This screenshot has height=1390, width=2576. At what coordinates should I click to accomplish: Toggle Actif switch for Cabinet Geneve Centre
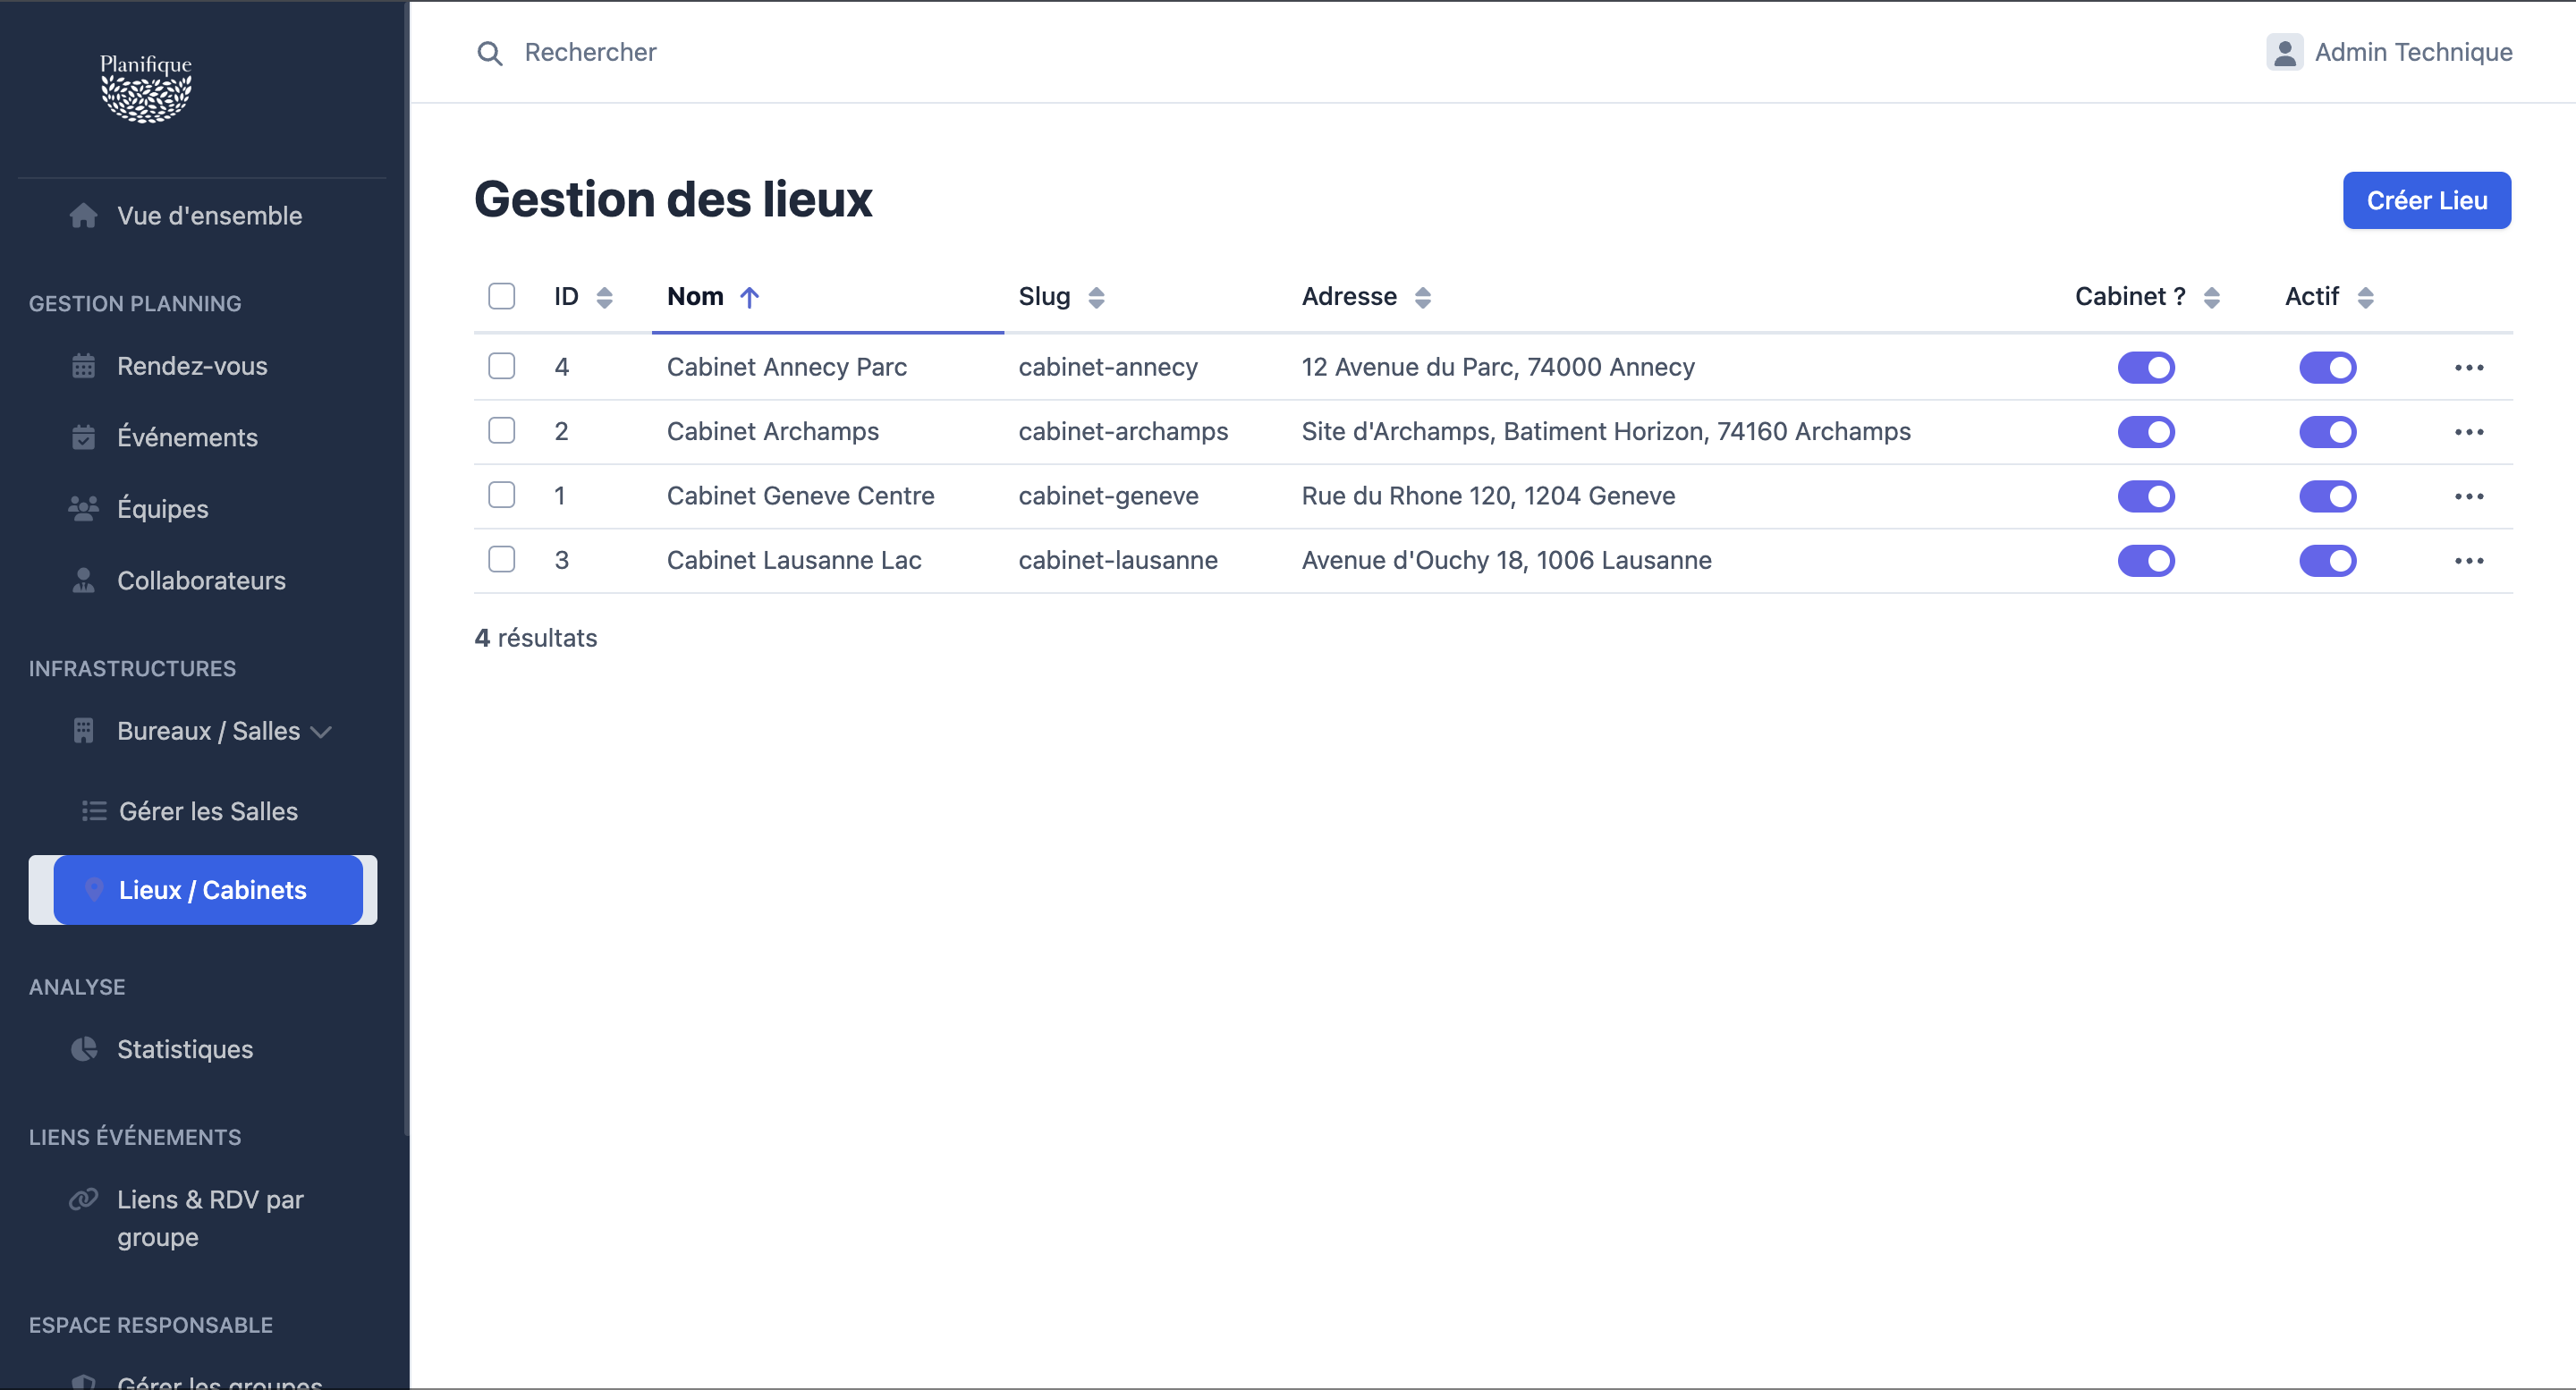point(2328,496)
